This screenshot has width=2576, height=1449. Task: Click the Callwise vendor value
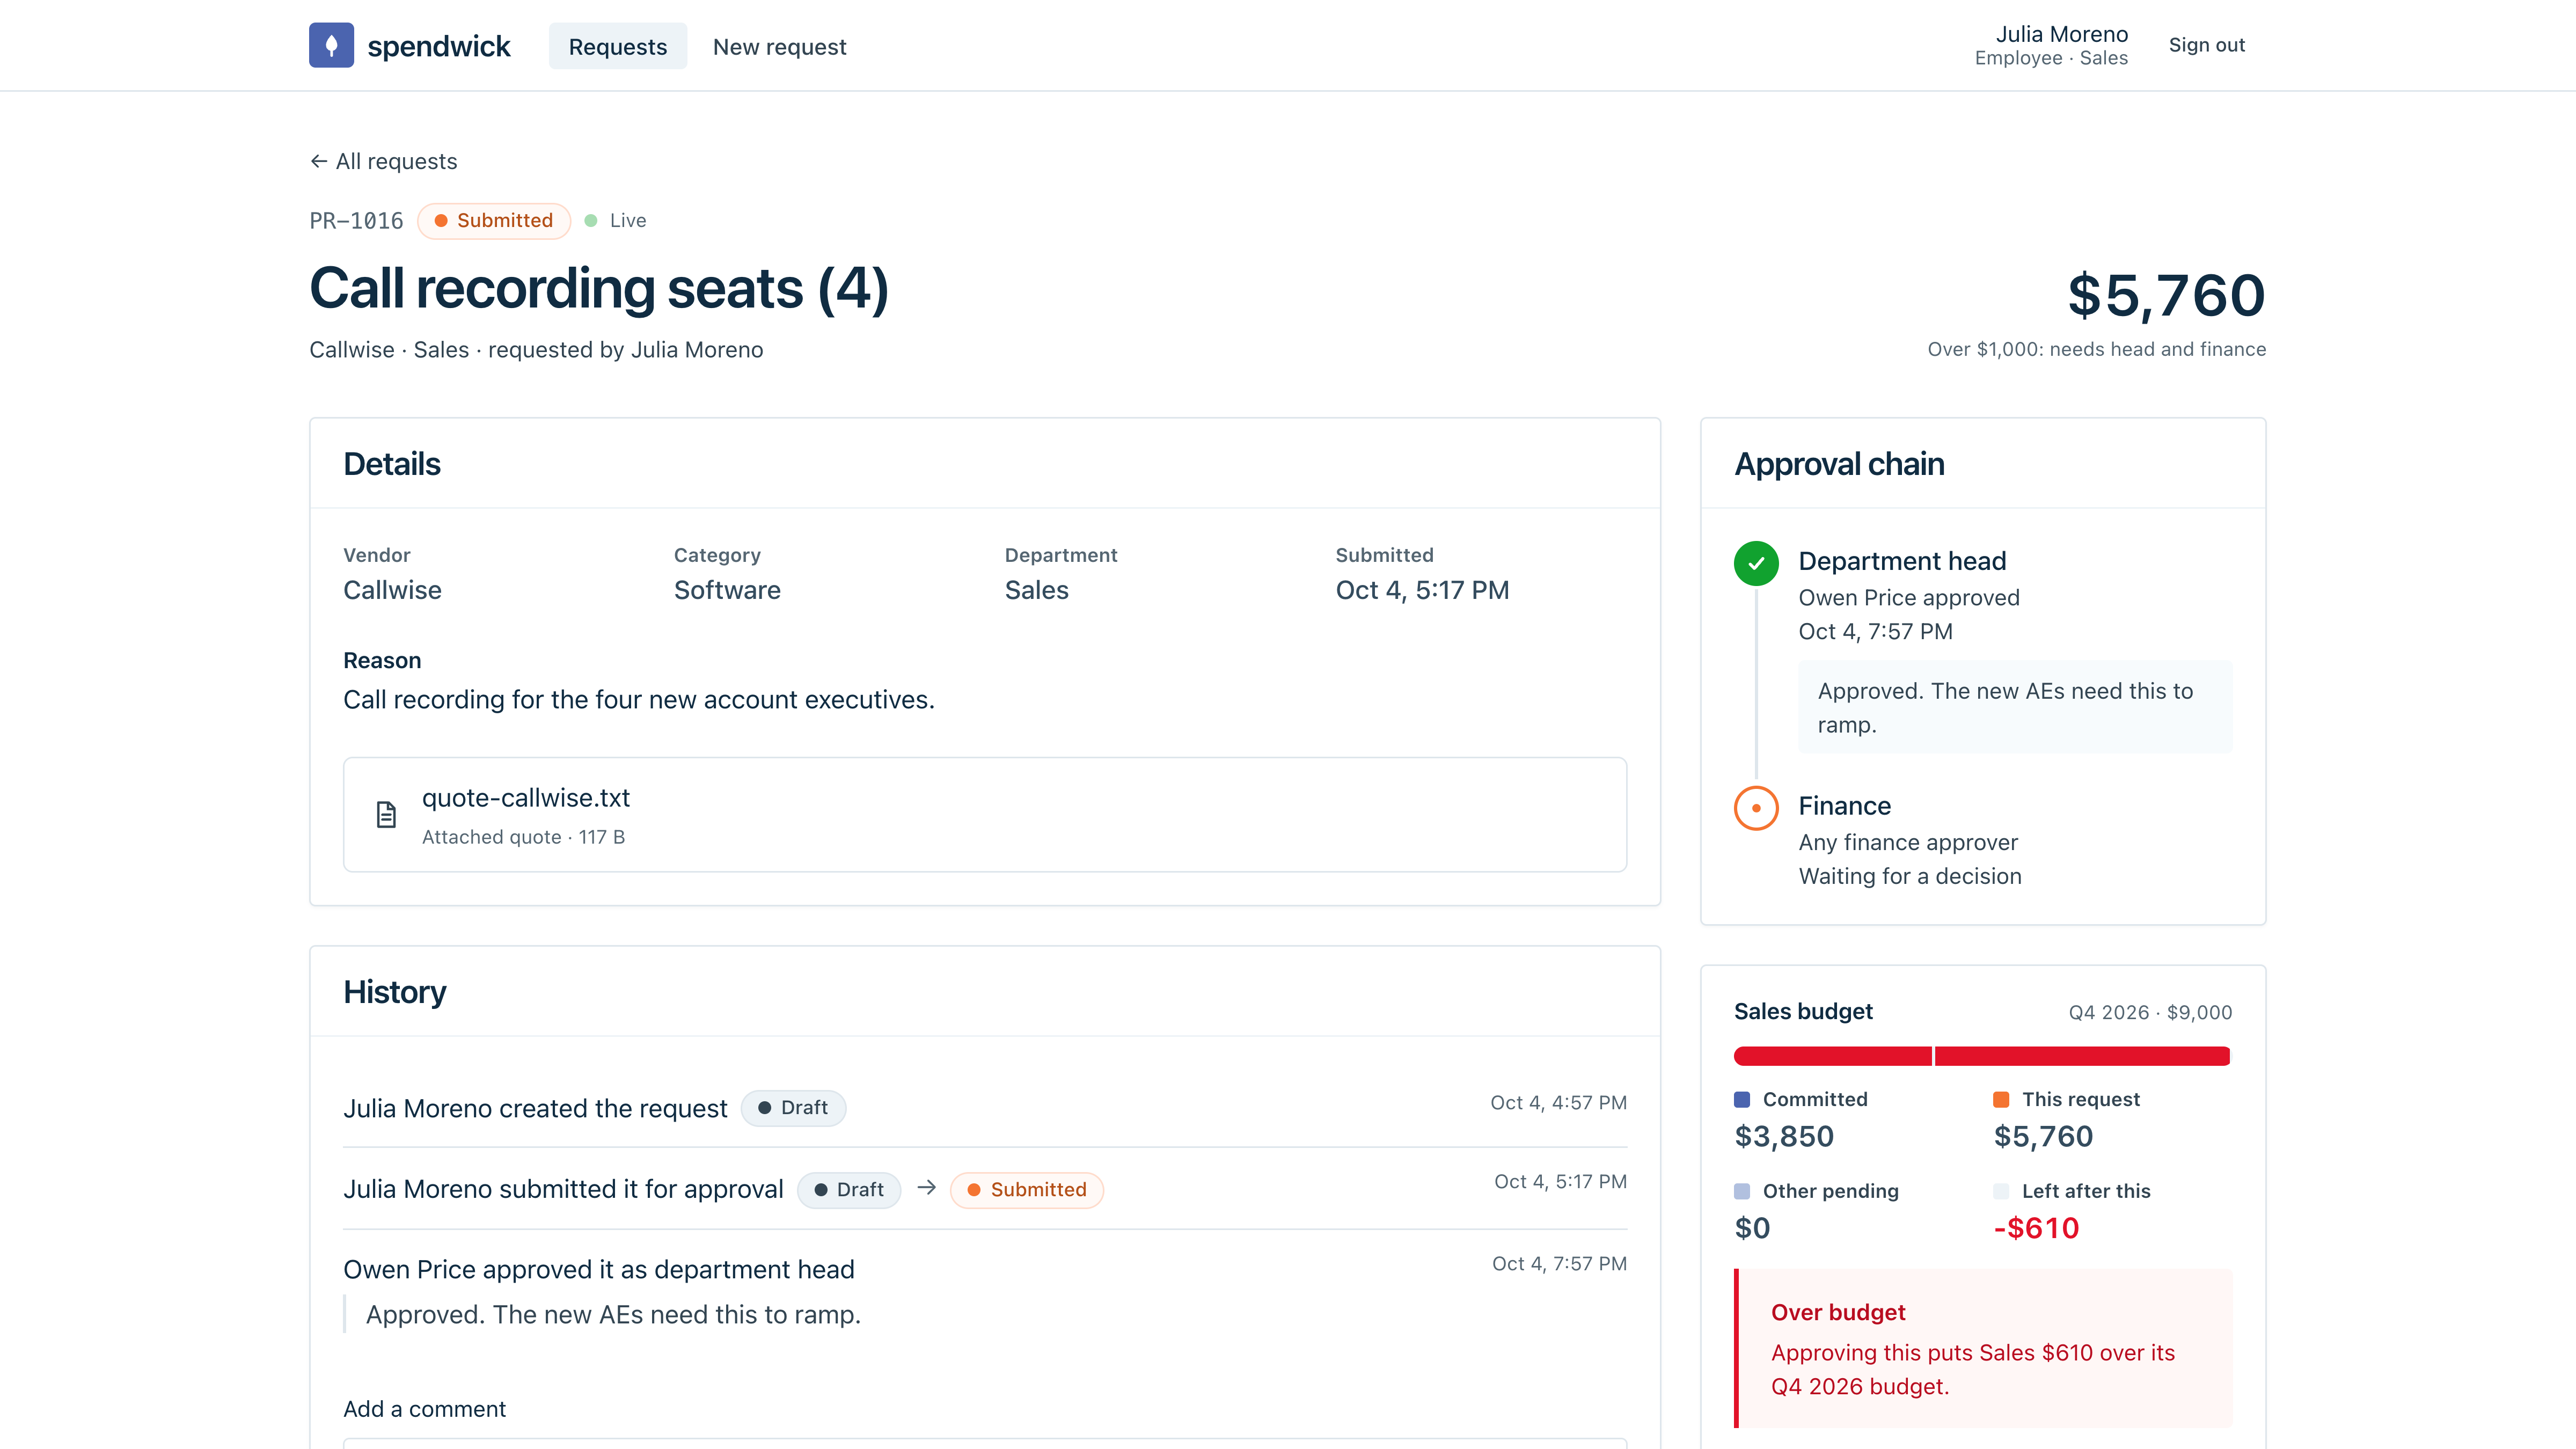(392, 590)
